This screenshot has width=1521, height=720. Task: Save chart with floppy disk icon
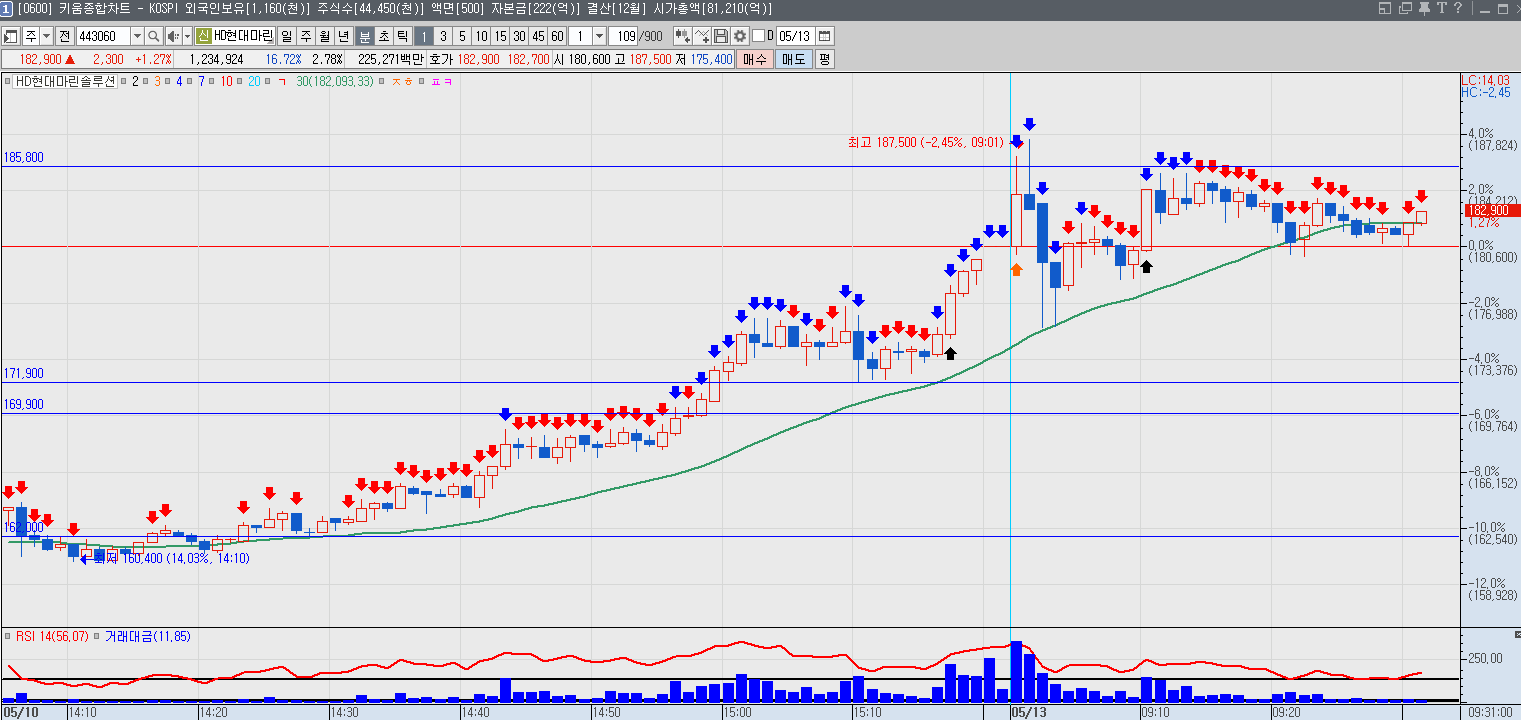[721, 36]
